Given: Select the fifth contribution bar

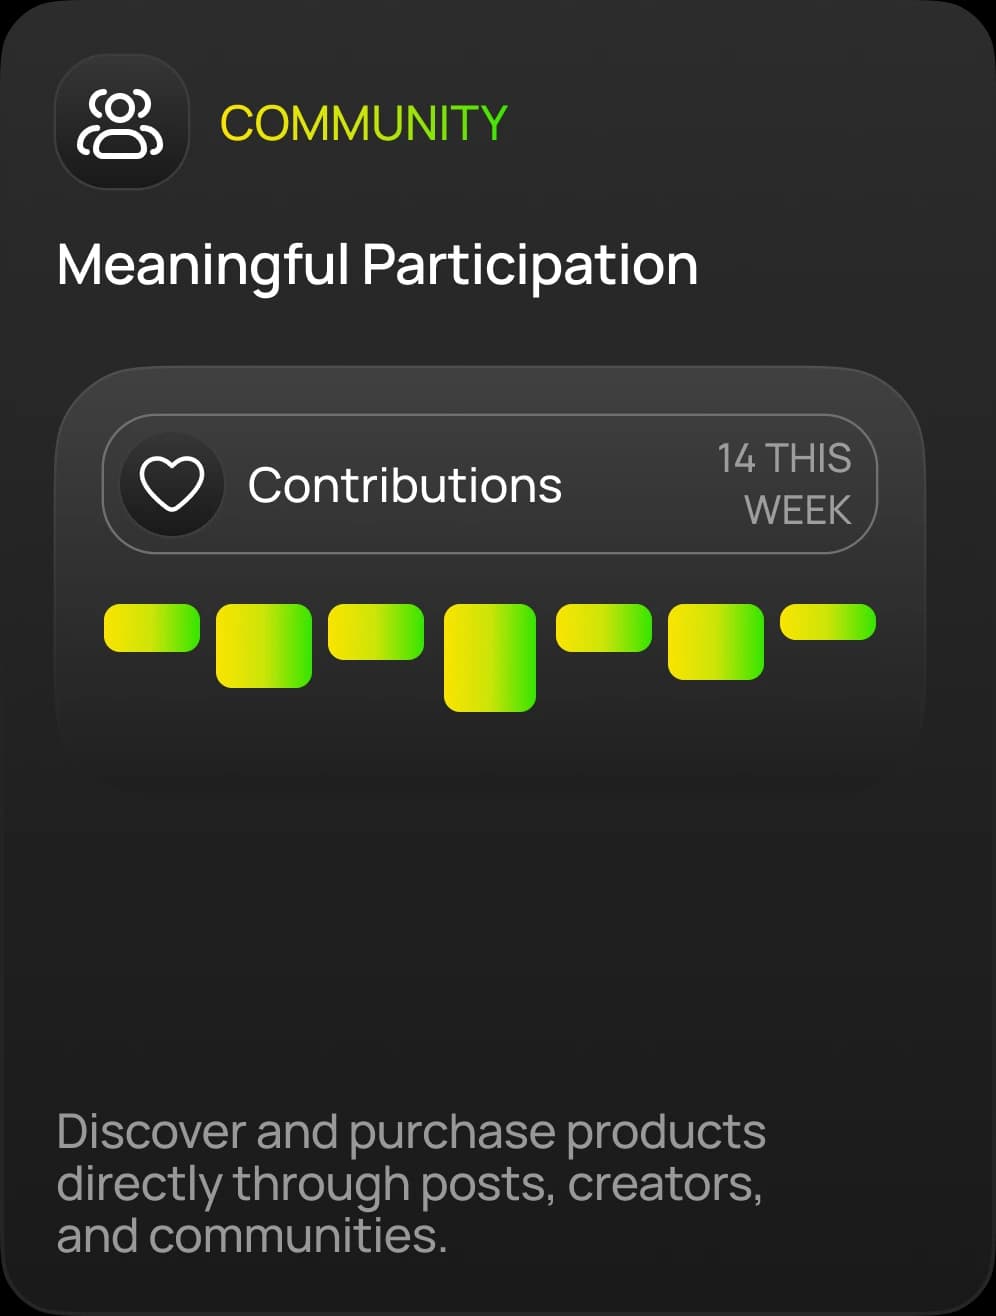Looking at the screenshot, I should click(x=604, y=628).
